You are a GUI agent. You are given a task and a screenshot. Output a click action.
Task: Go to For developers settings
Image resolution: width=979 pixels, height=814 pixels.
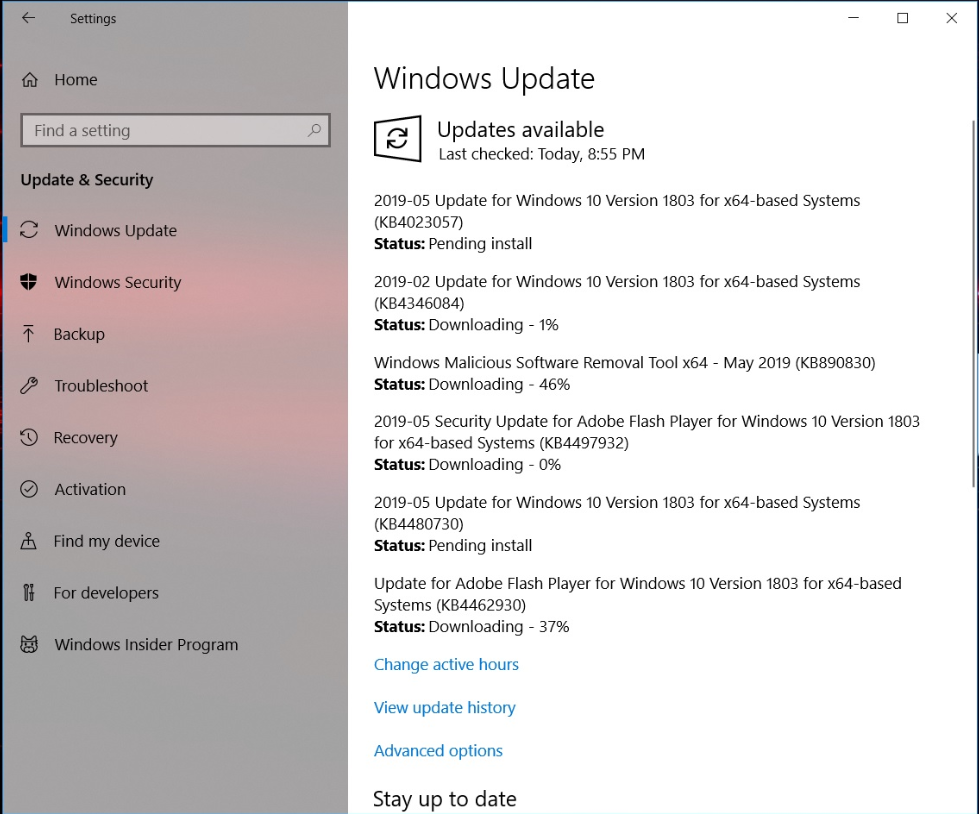(106, 593)
